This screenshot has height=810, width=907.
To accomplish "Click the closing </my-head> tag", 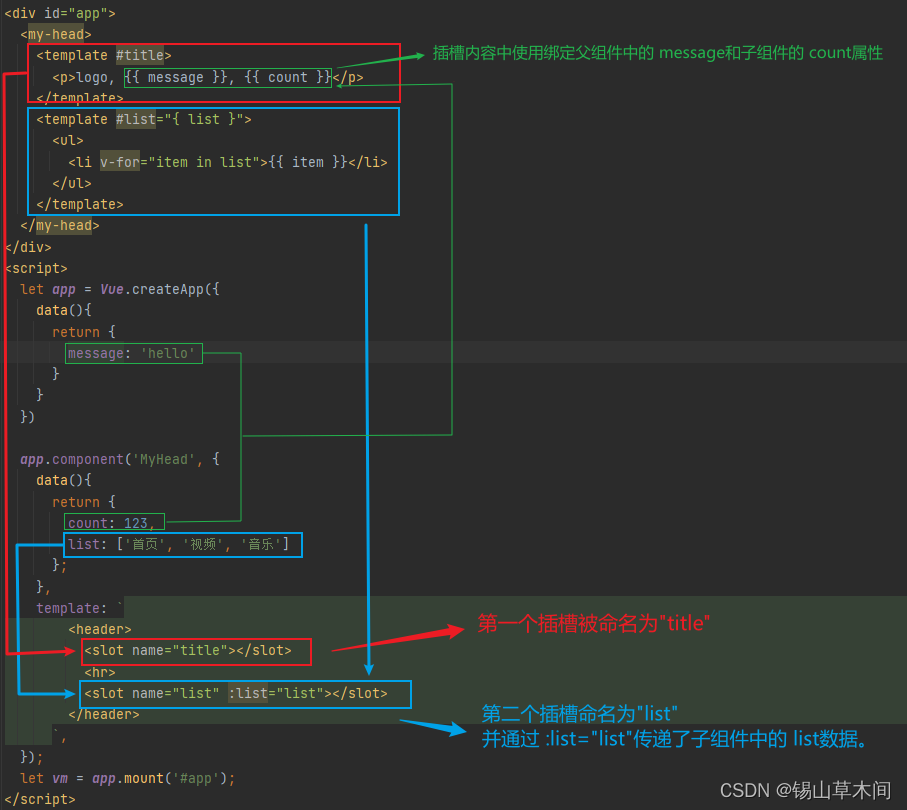I will [60, 226].
